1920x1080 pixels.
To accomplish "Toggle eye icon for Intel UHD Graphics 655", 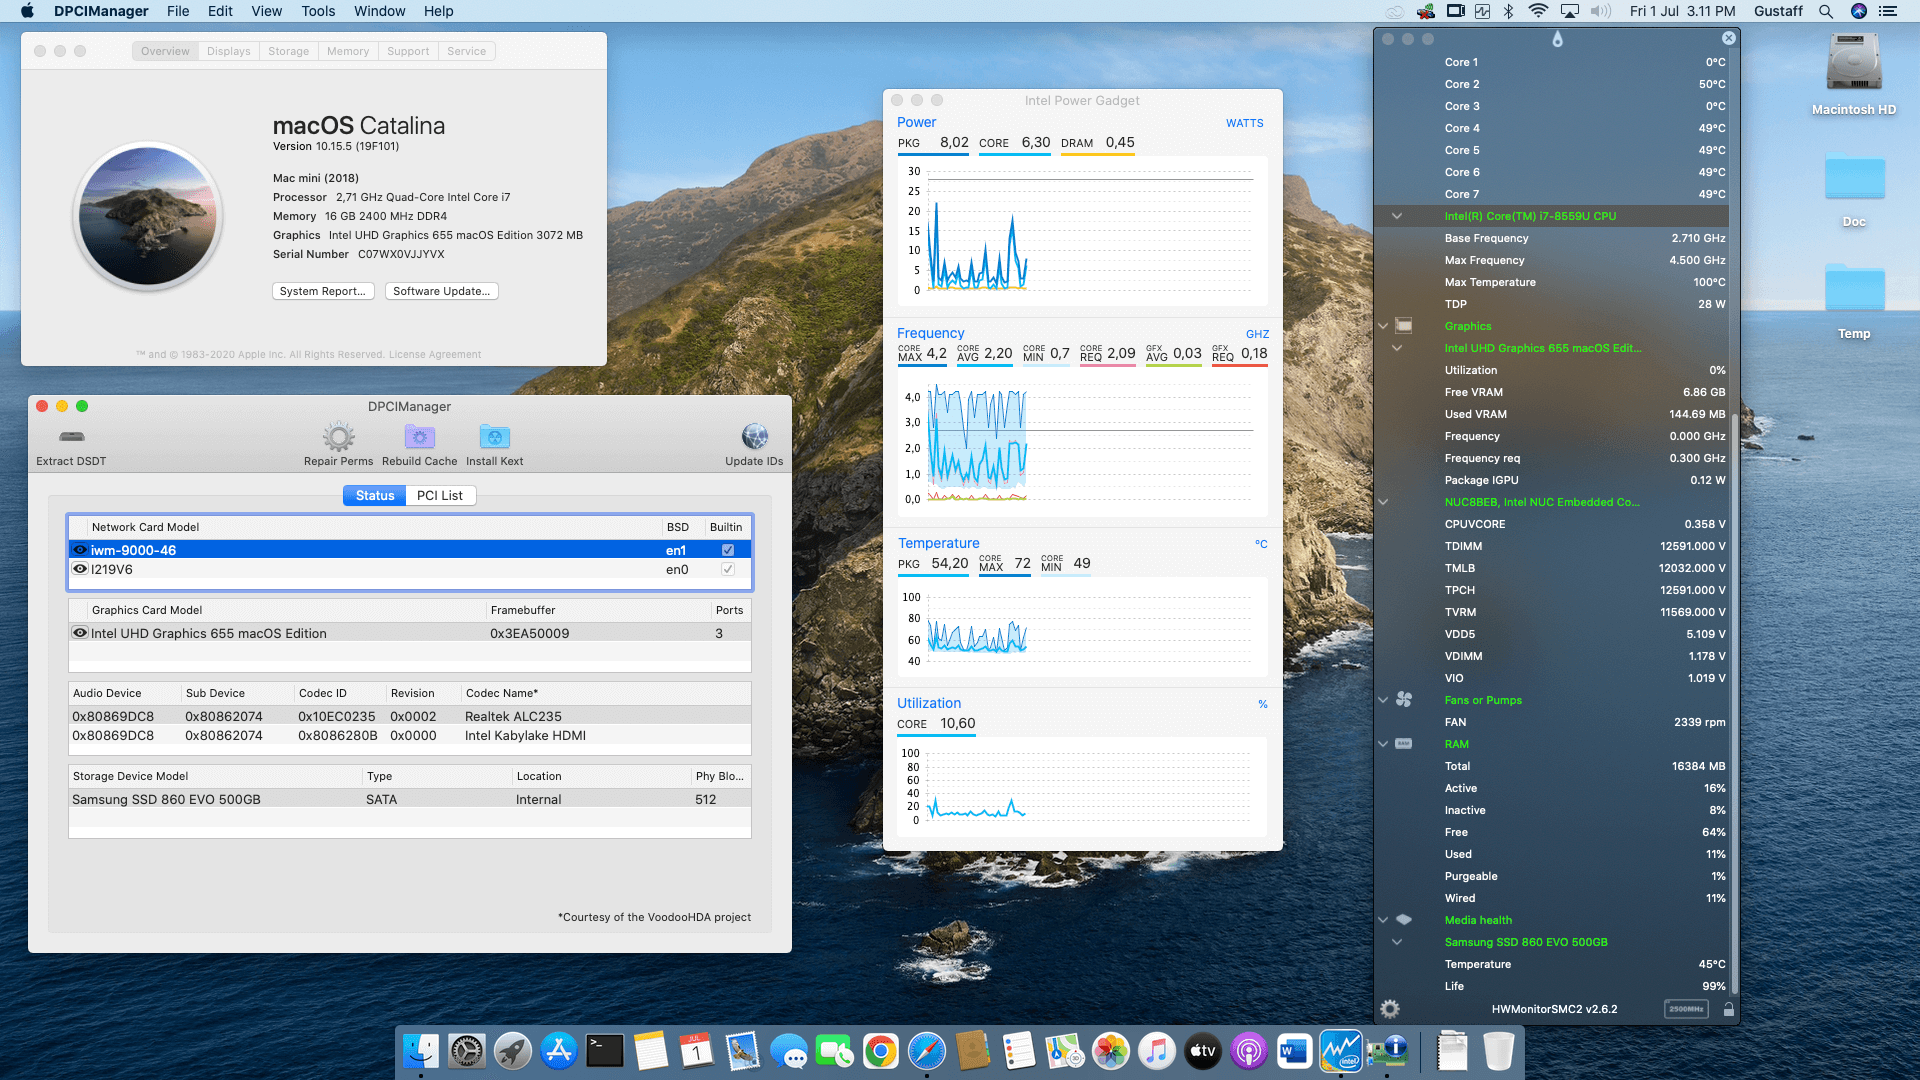I will click(80, 633).
